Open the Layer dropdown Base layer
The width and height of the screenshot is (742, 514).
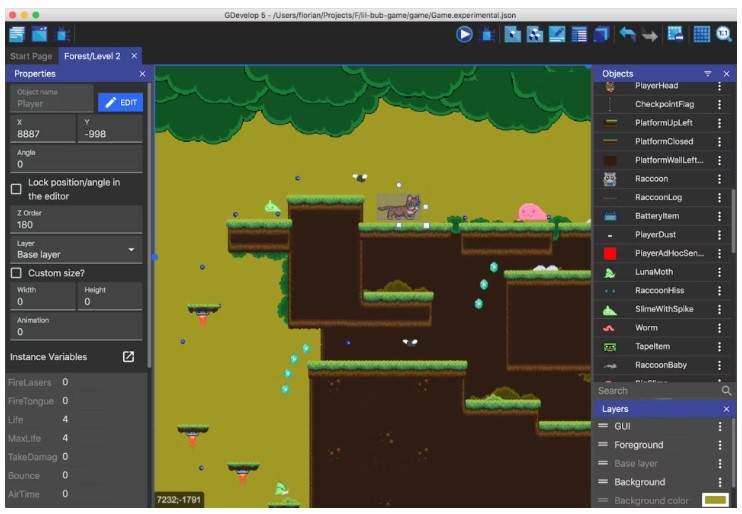pos(76,249)
